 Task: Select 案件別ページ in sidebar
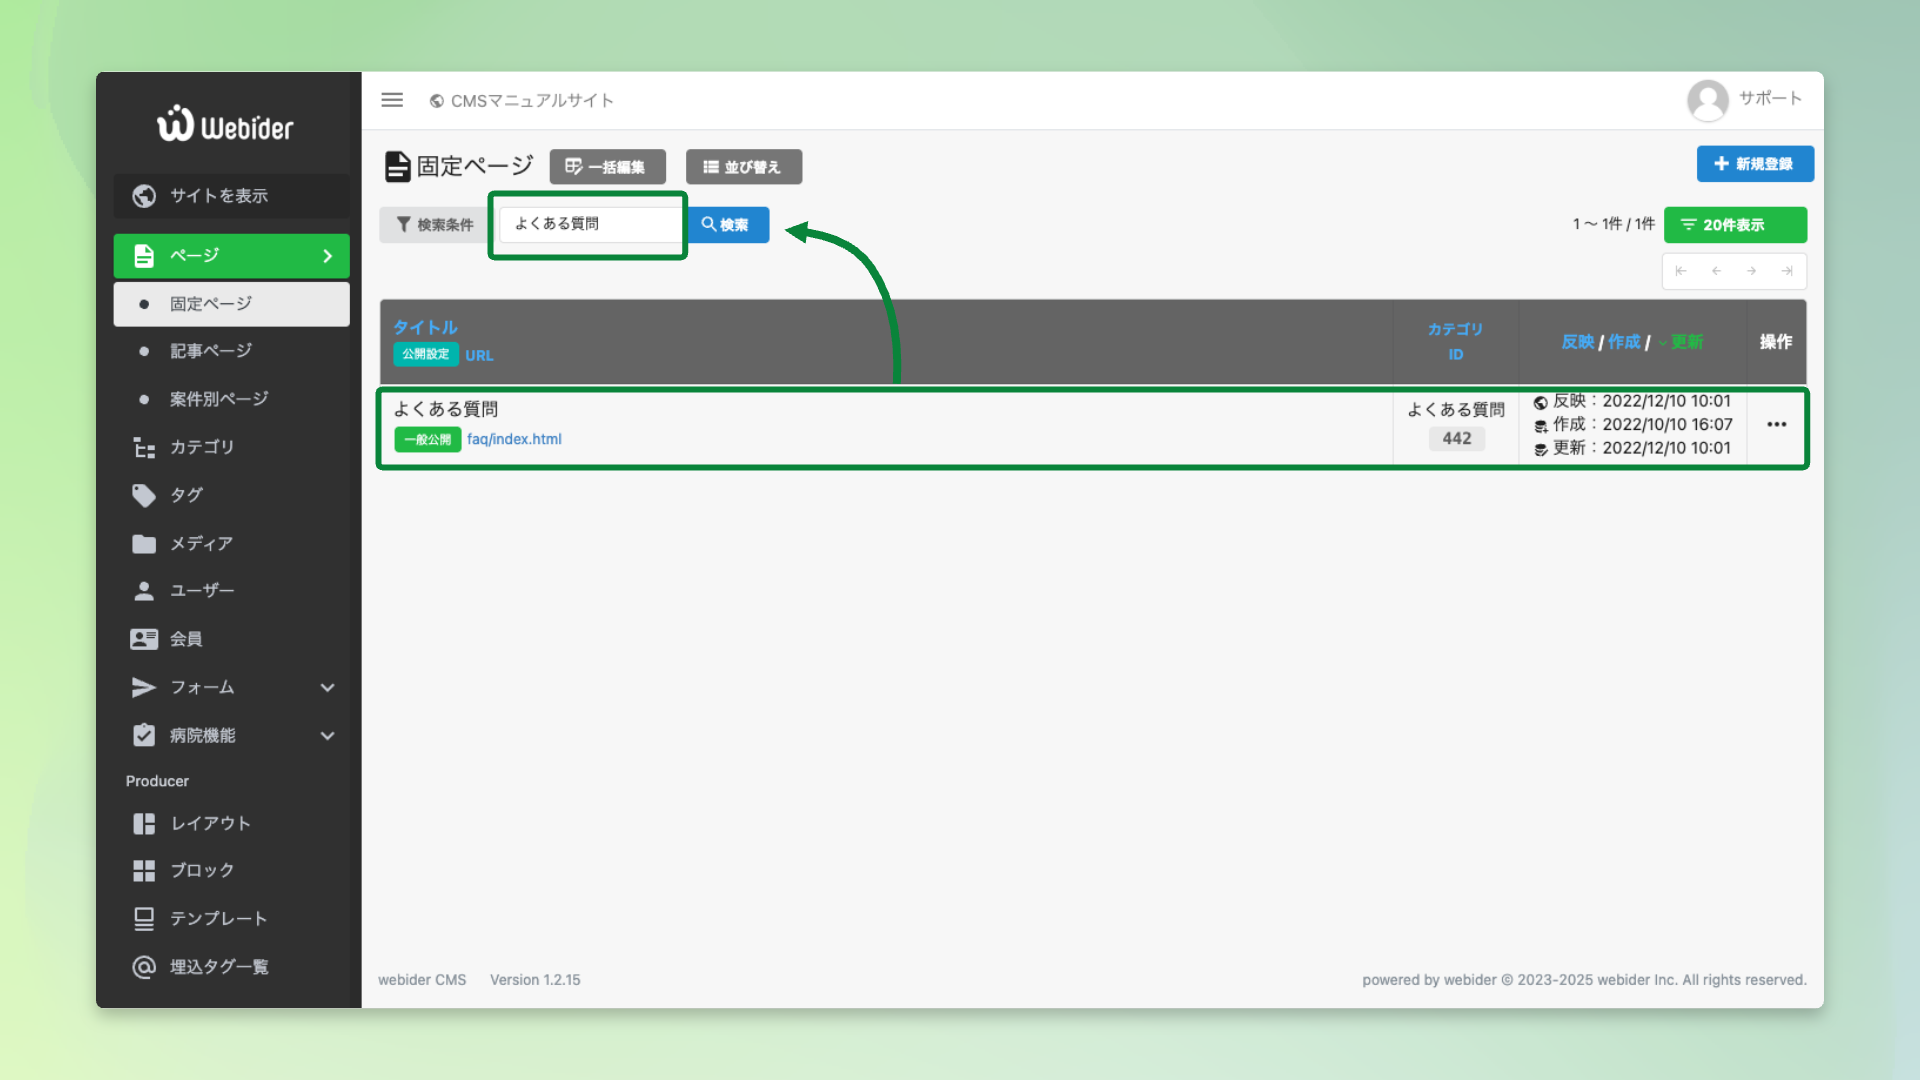click(219, 399)
